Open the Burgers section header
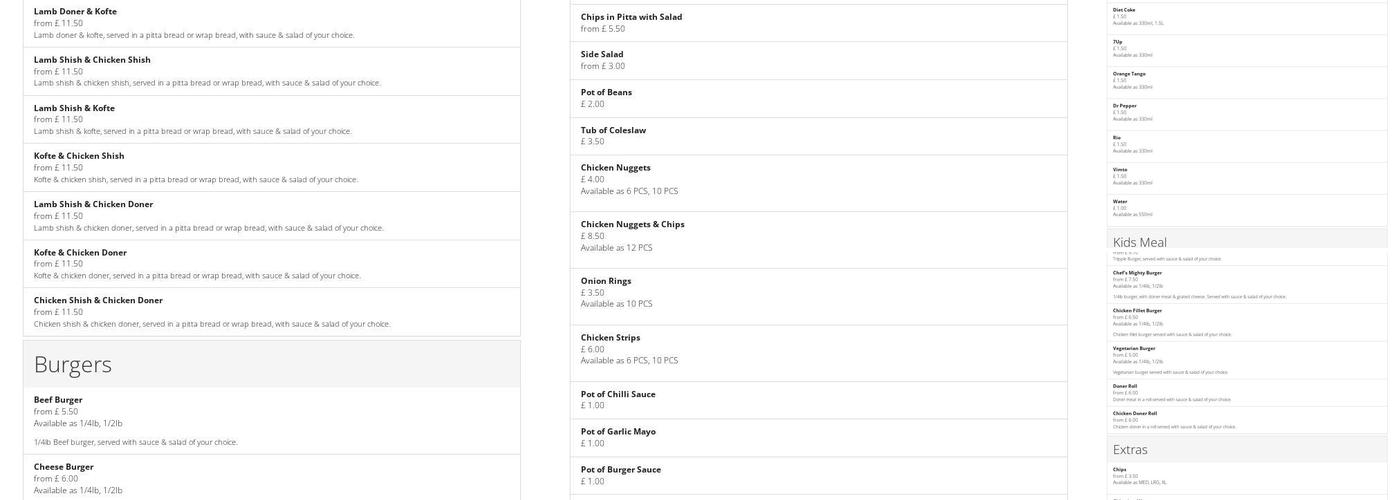1400x500 pixels. pos(72,364)
